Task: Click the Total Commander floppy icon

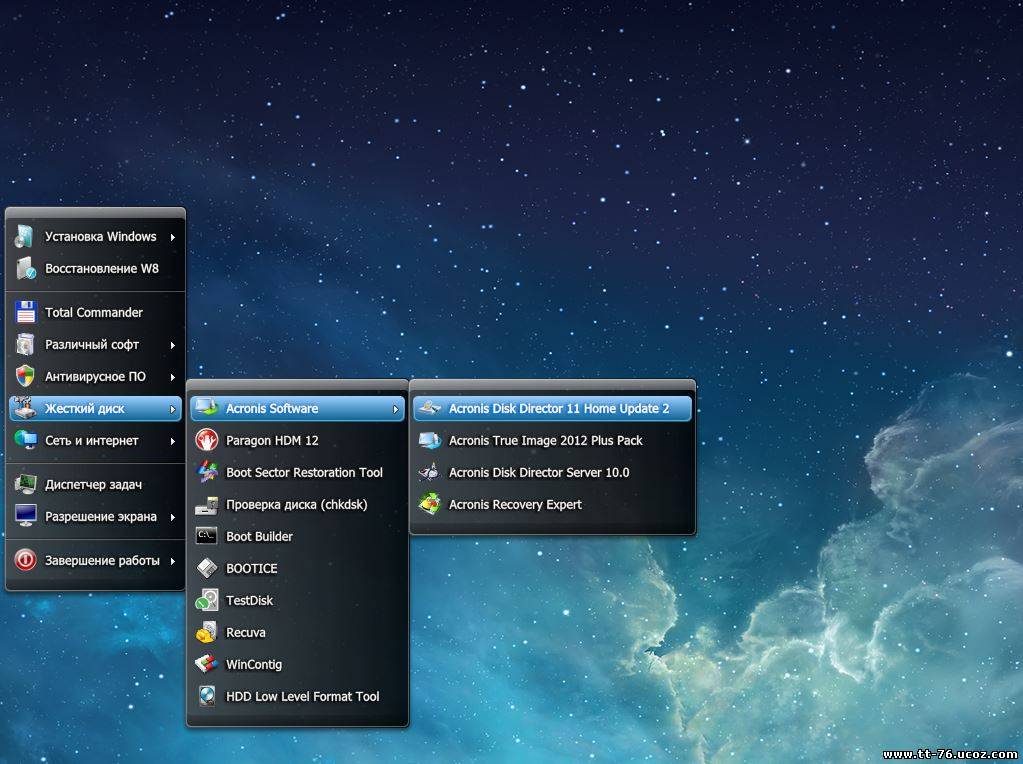Action: point(25,313)
